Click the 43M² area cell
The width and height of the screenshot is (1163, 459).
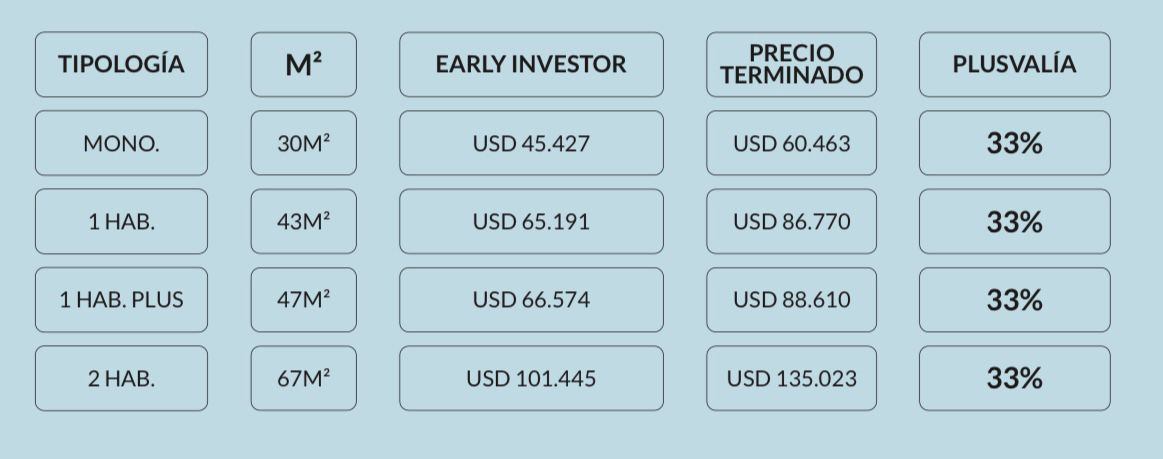tap(303, 222)
